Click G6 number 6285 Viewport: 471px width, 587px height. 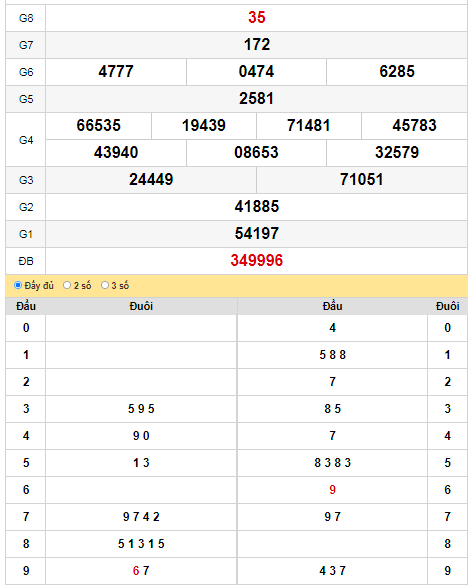pos(397,72)
